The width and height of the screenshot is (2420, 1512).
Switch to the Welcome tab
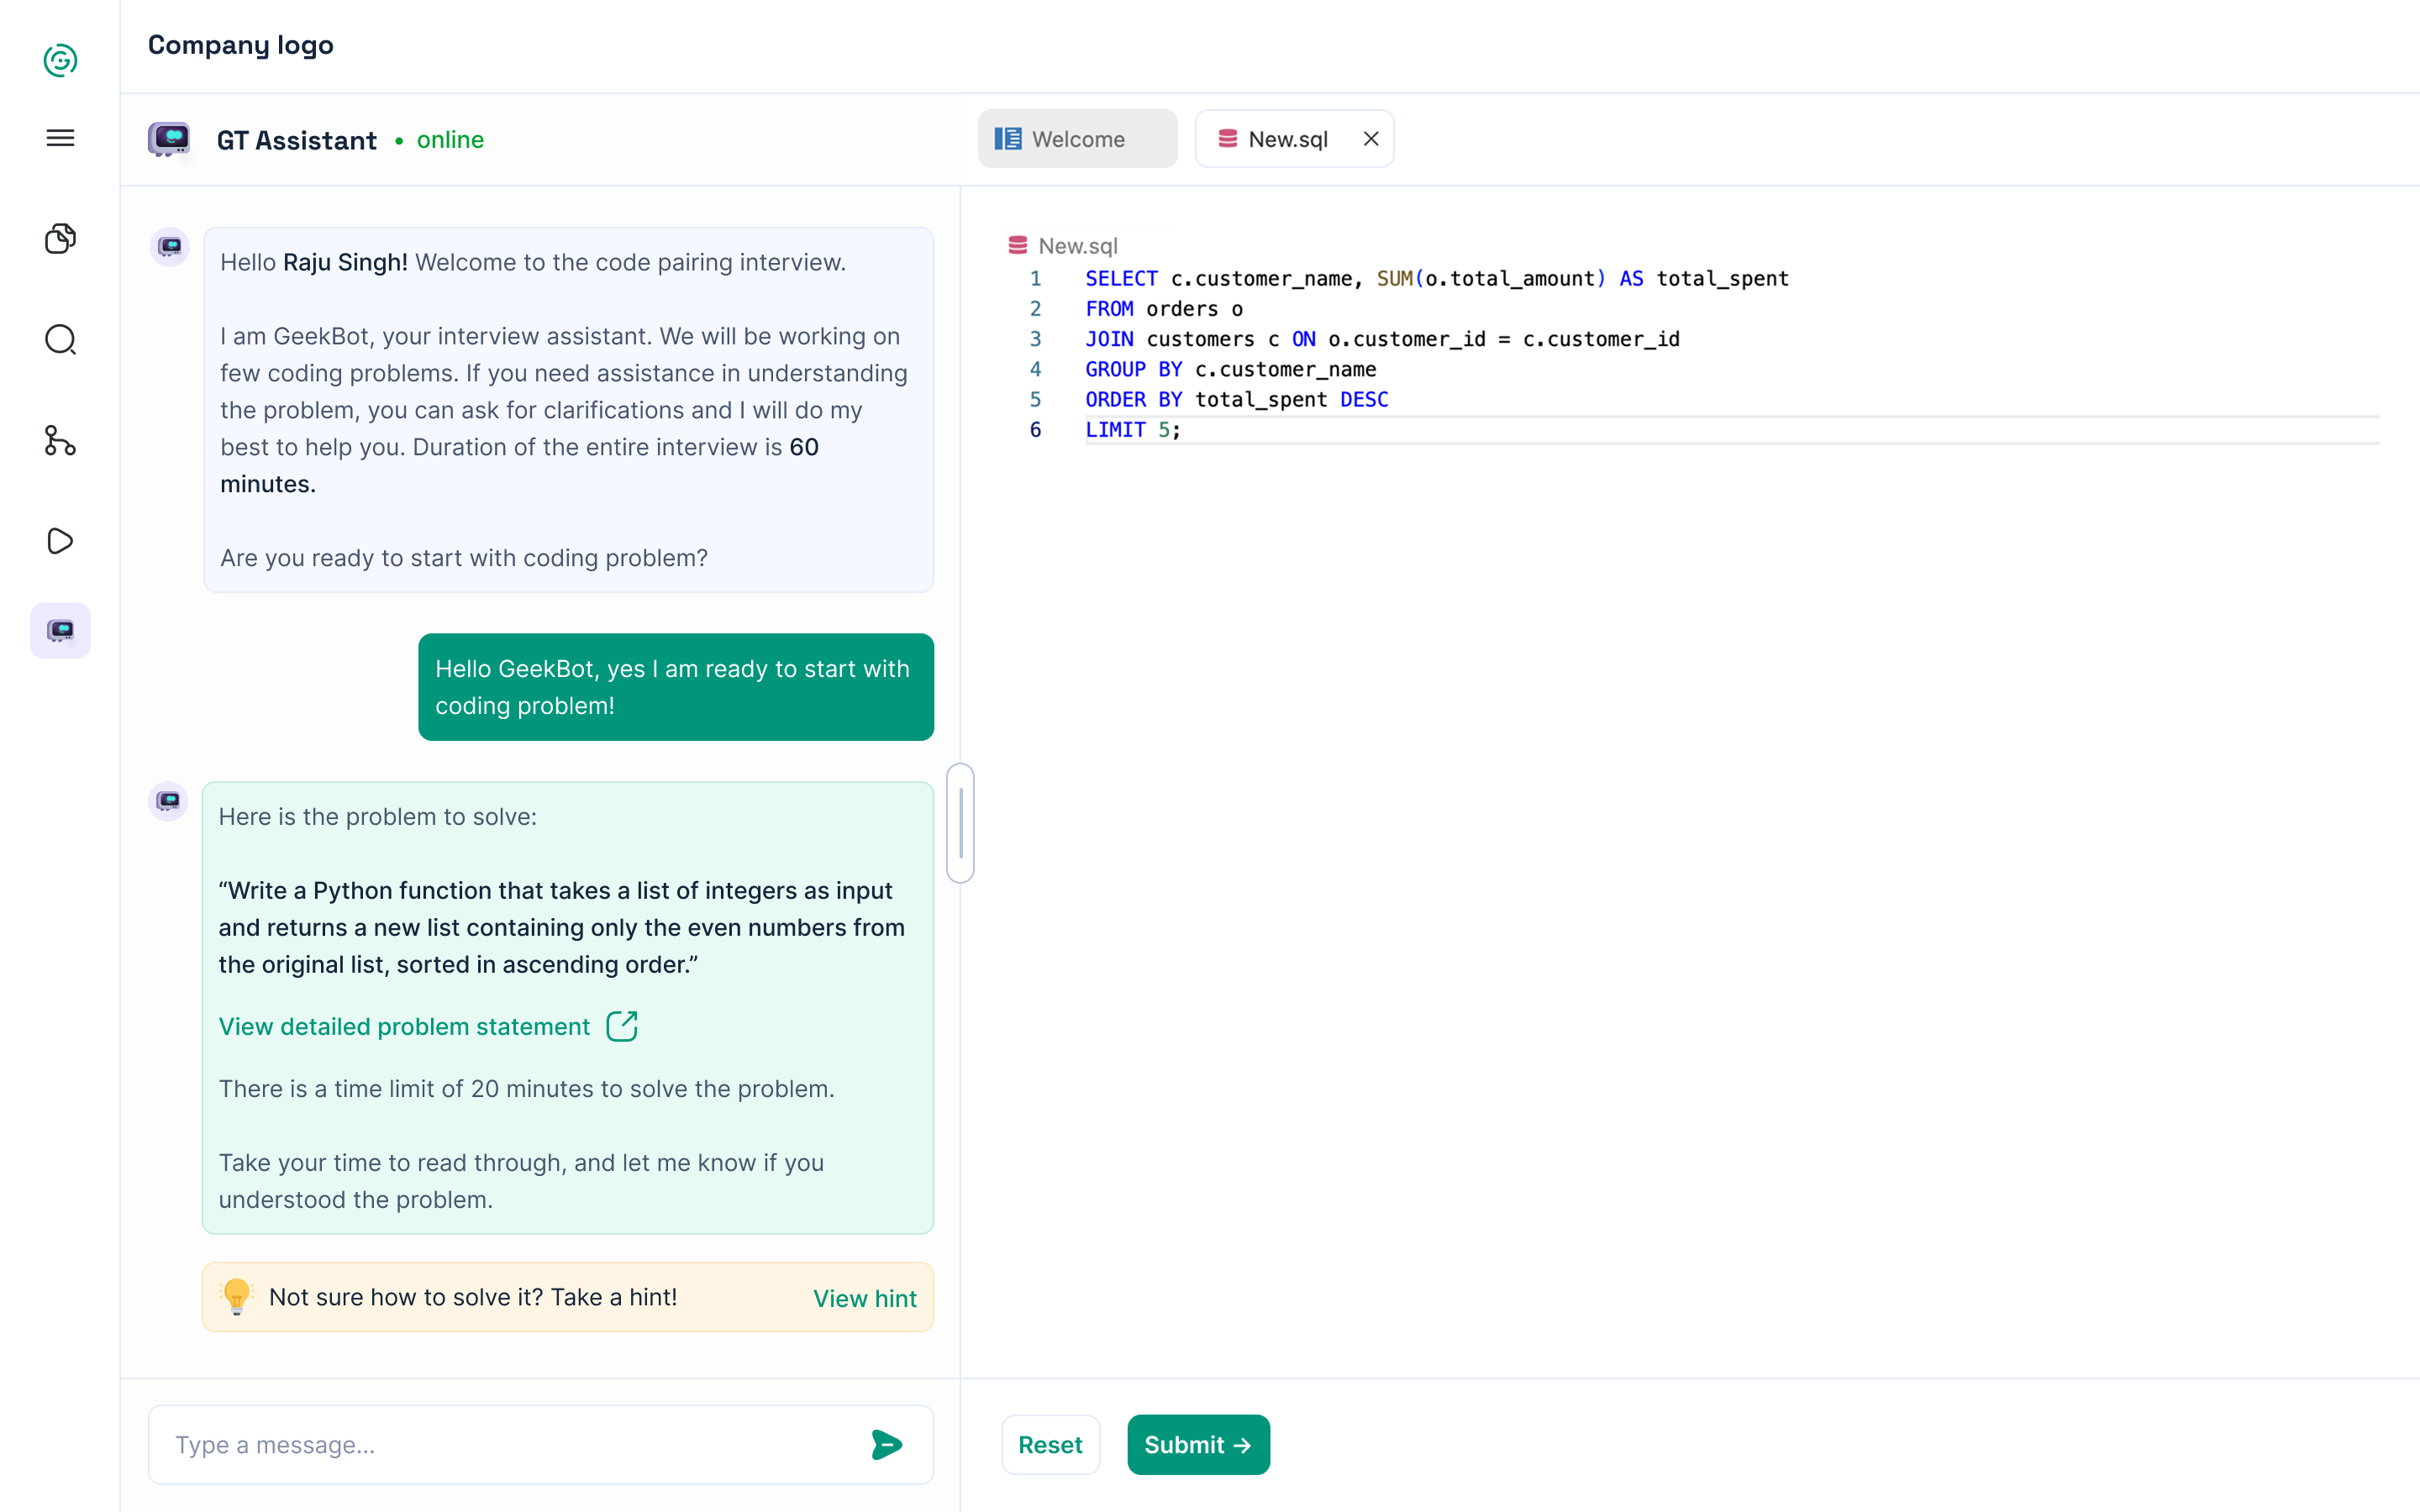[1077, 139]
